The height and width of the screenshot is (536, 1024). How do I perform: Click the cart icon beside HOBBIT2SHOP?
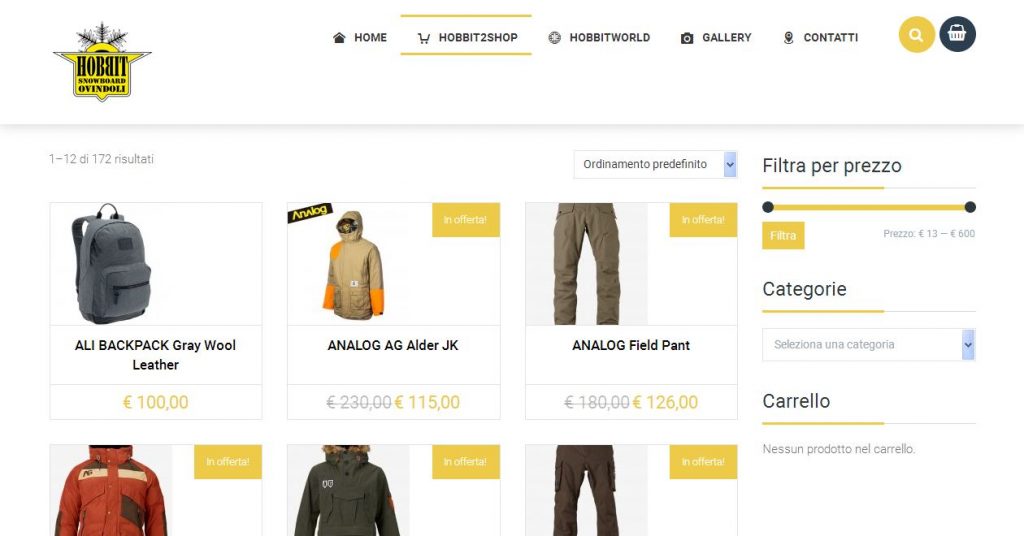pyautogui.click(x=424, y=38)
